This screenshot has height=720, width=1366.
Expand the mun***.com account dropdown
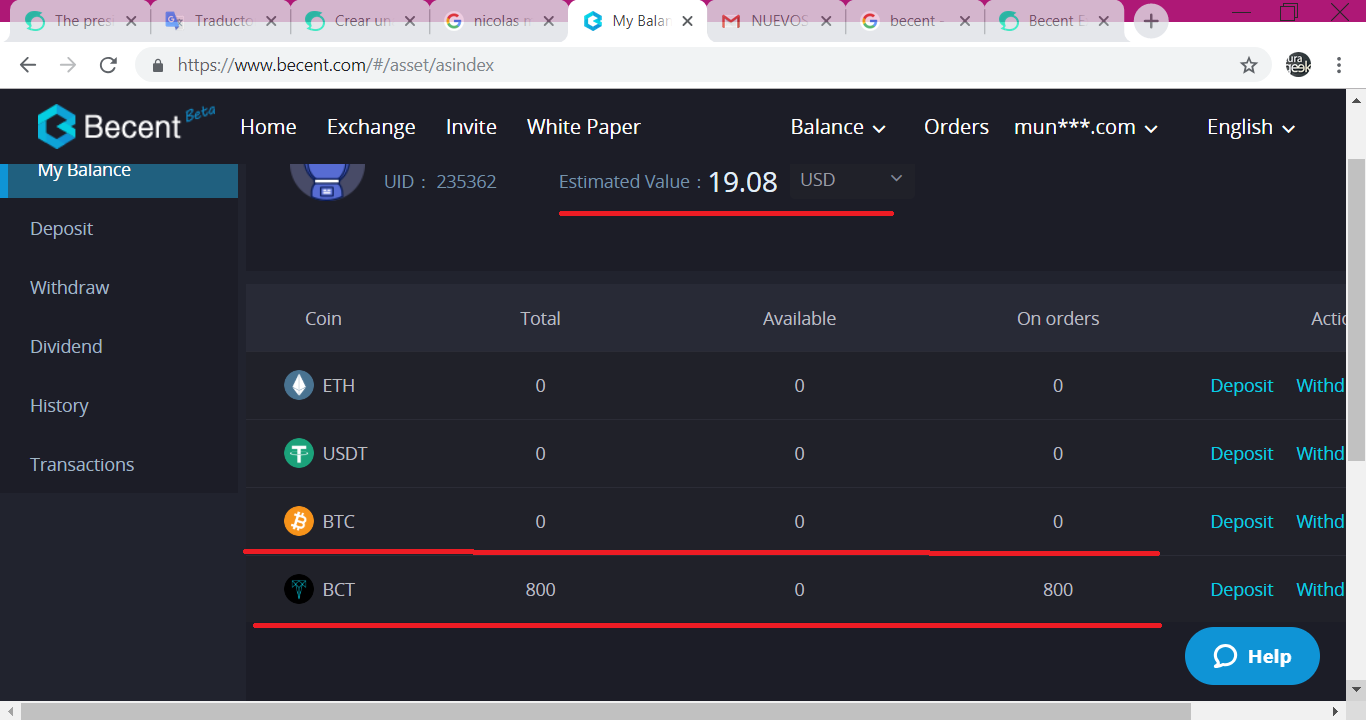pos(1086,127)
